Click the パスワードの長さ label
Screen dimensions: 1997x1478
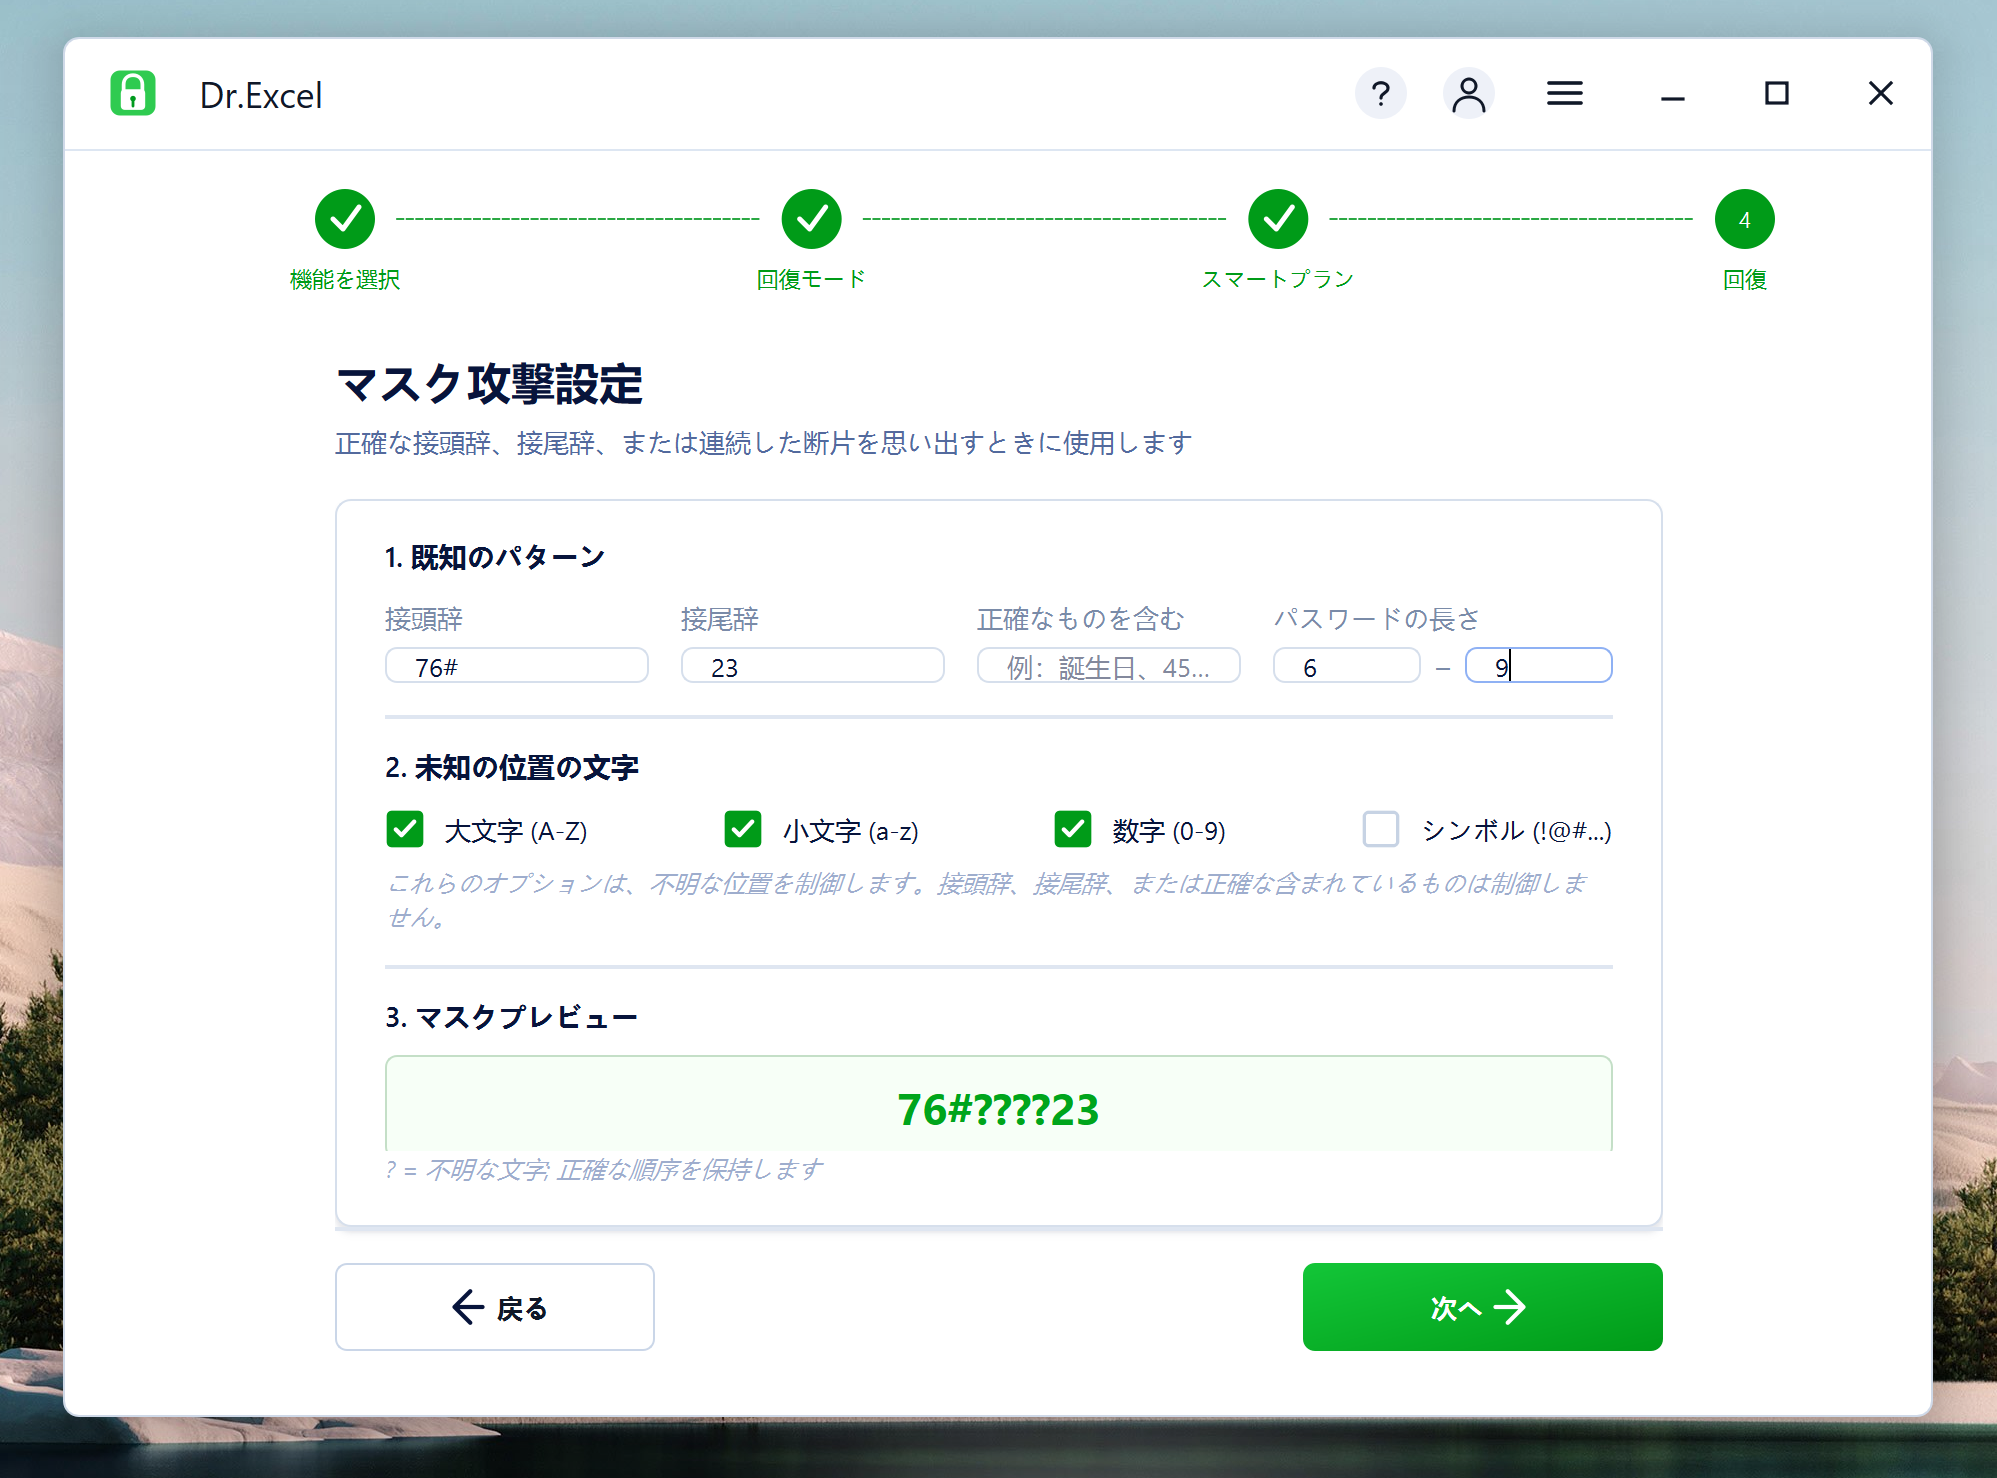tap(1376, 619)
